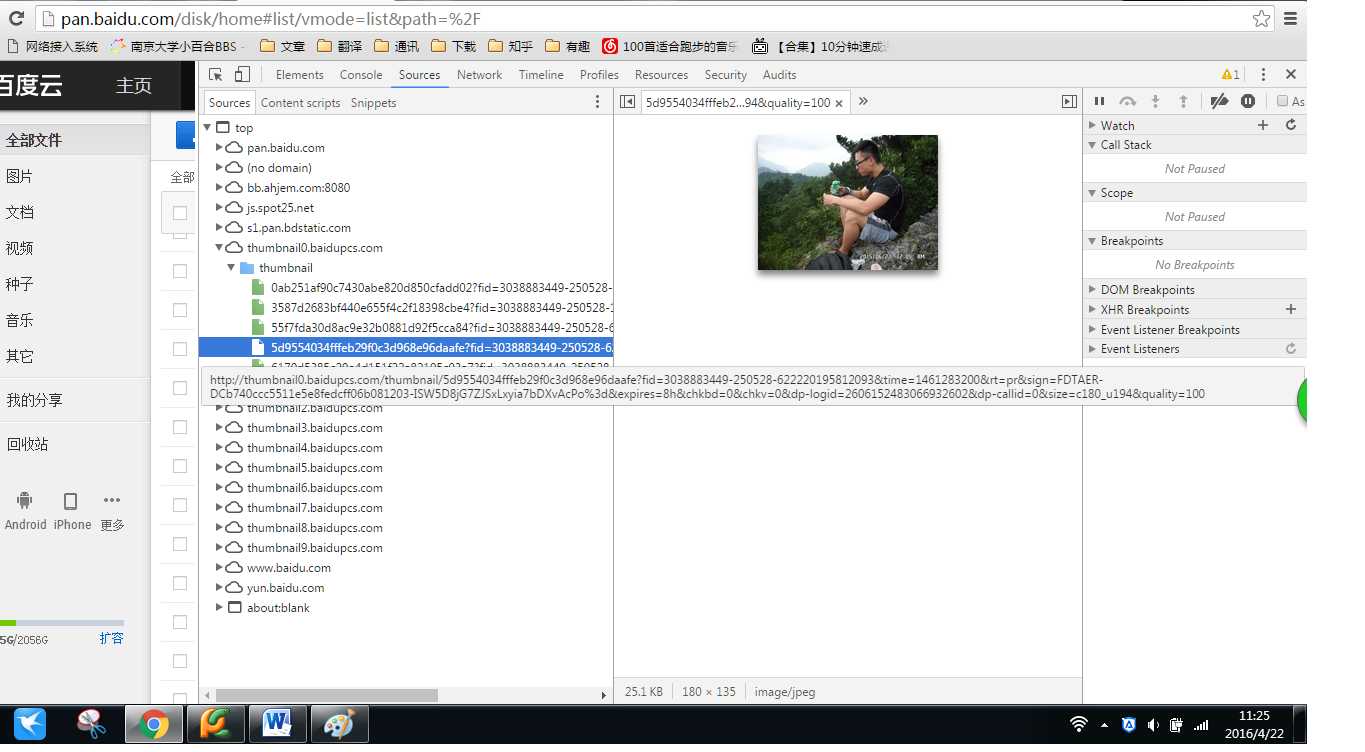The height and width of the screenshot is (752, 1365).
Task: Expand the DOM Breakpoints section
Action: (x=1092, y=289)
